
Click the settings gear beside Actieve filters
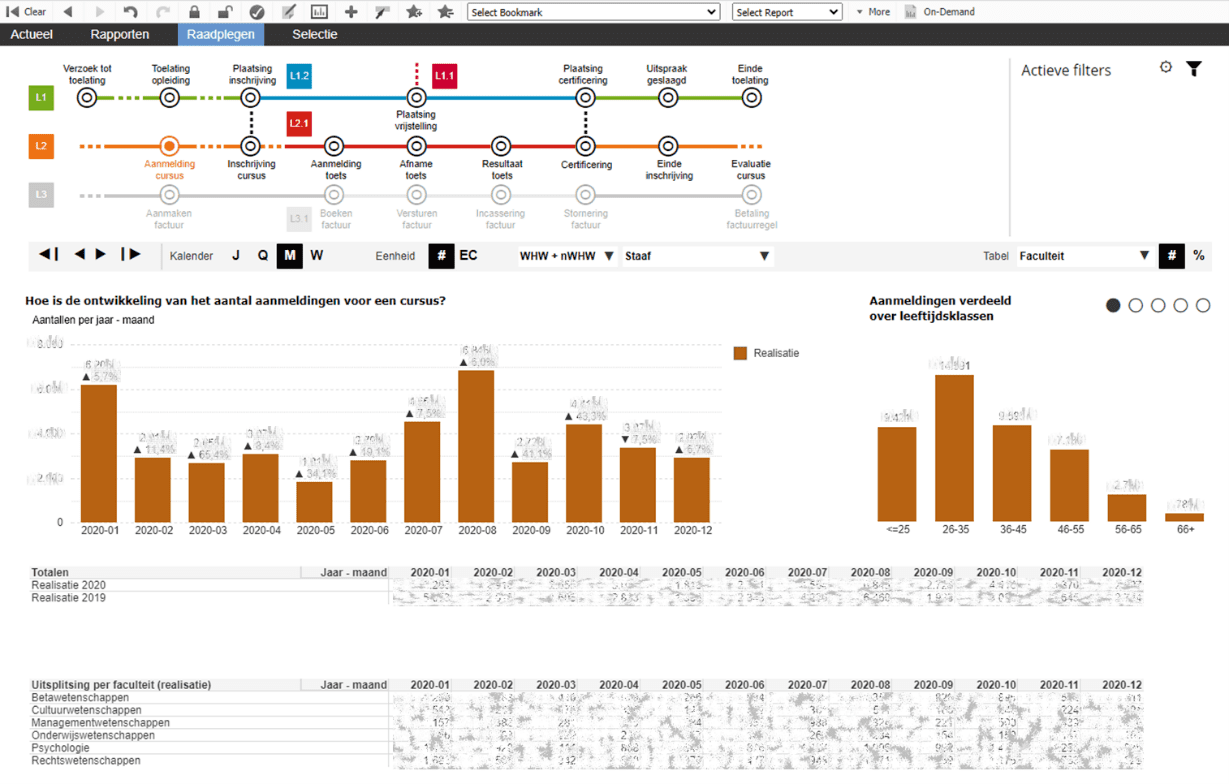pyautogui.click(x=1165, y=68)
